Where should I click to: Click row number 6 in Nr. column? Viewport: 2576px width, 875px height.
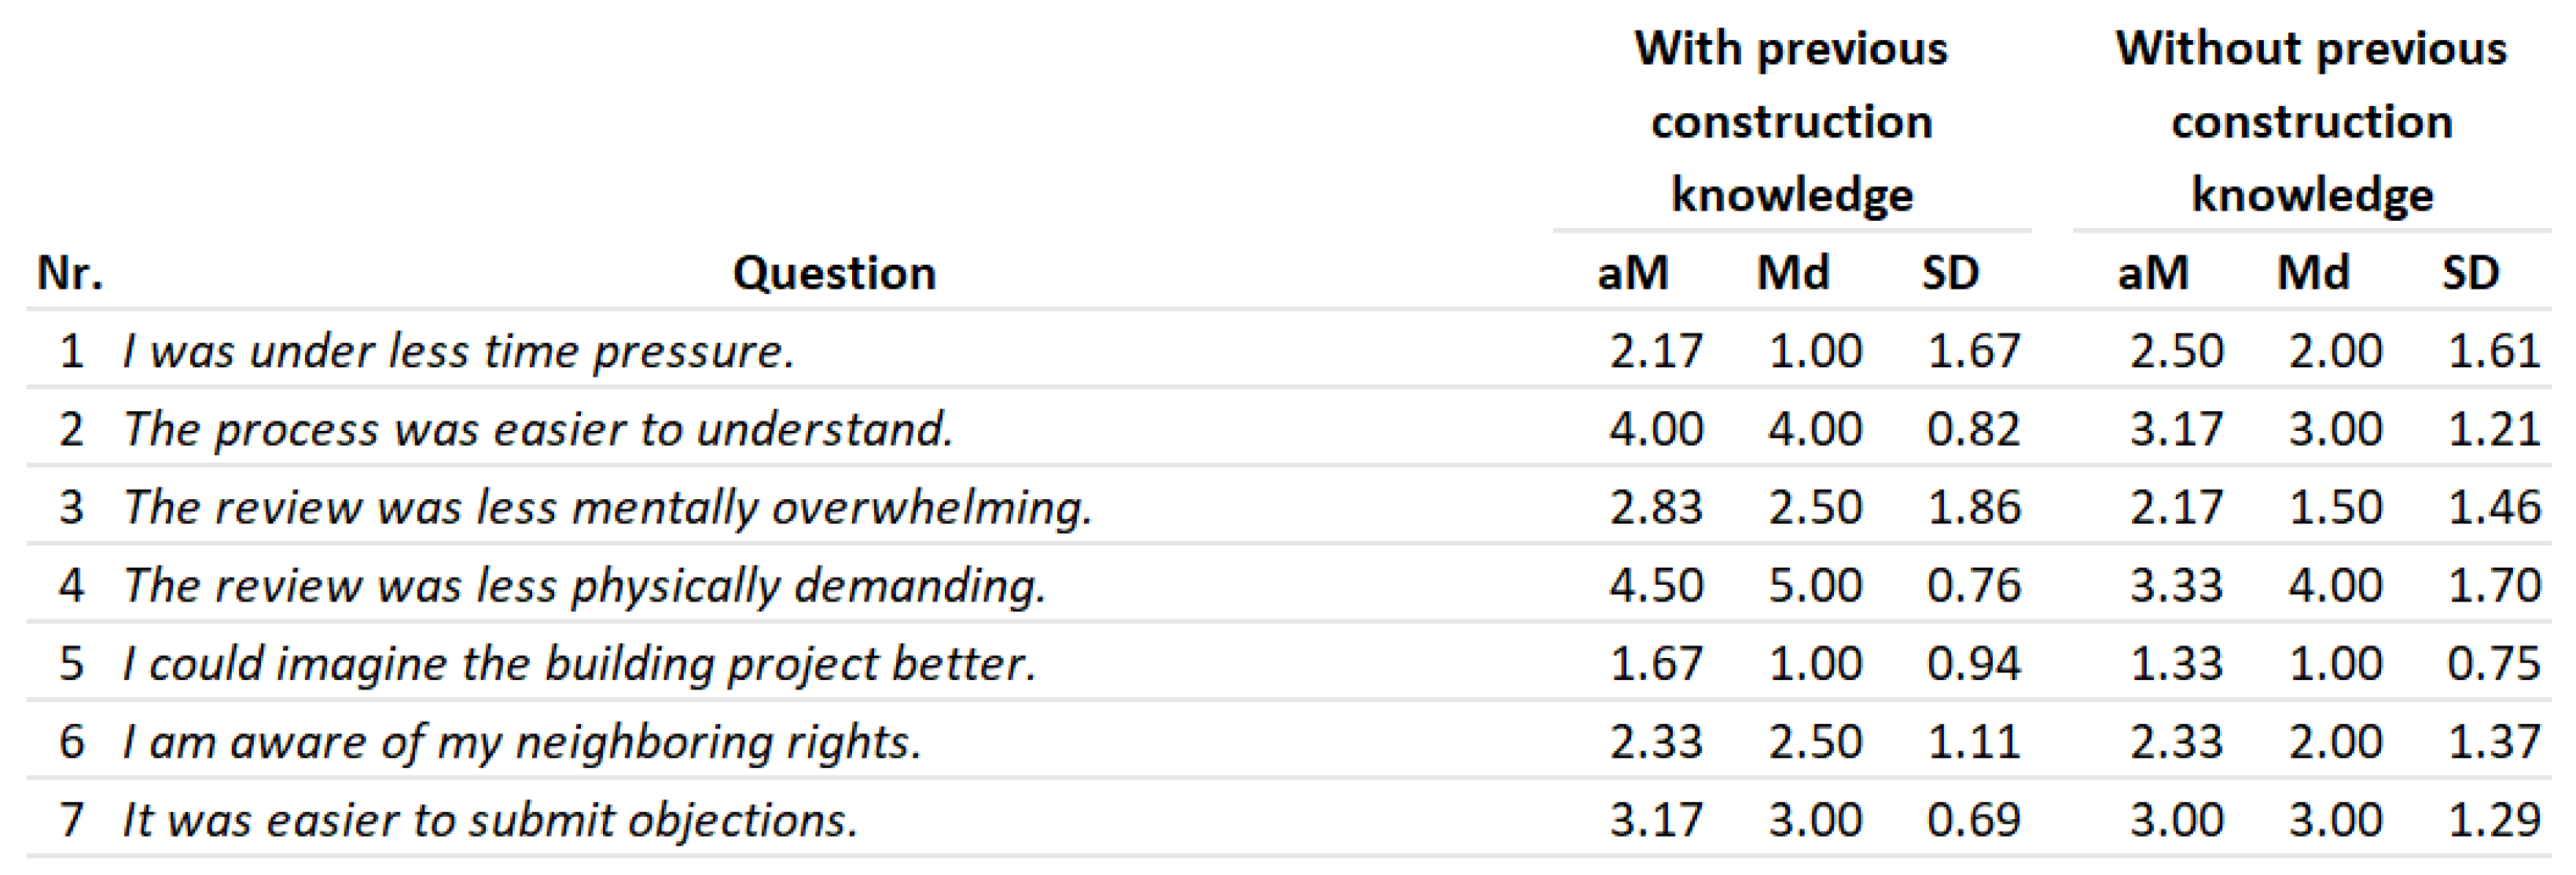(x=71, y=741)
